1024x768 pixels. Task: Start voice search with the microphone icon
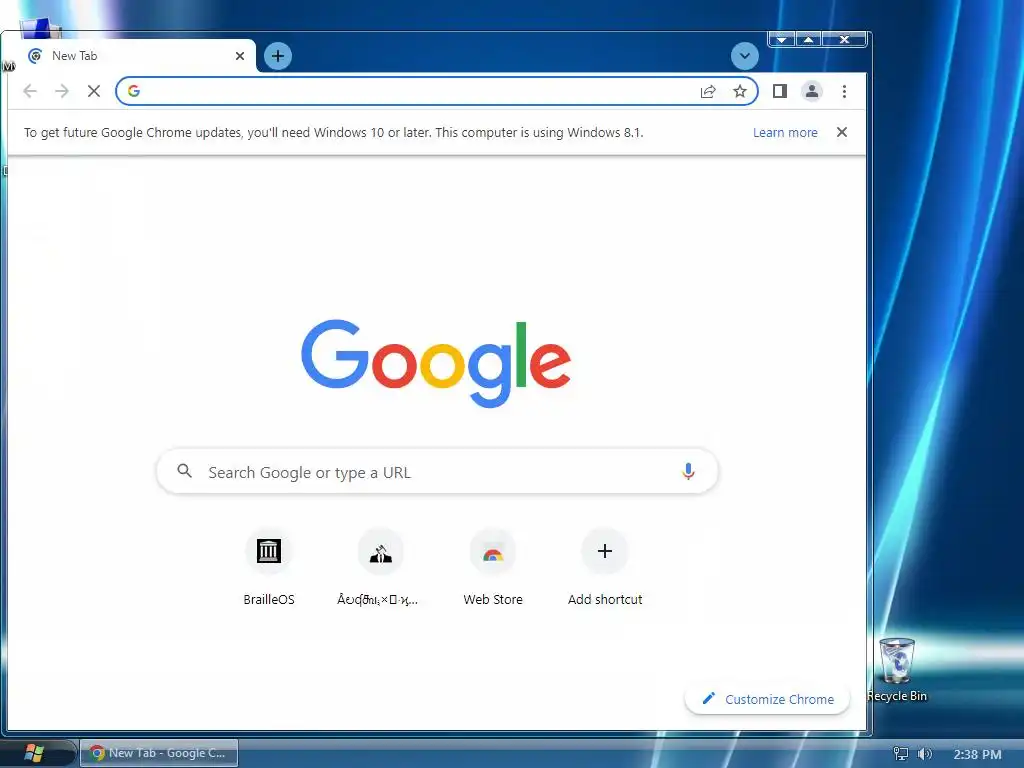688,472
